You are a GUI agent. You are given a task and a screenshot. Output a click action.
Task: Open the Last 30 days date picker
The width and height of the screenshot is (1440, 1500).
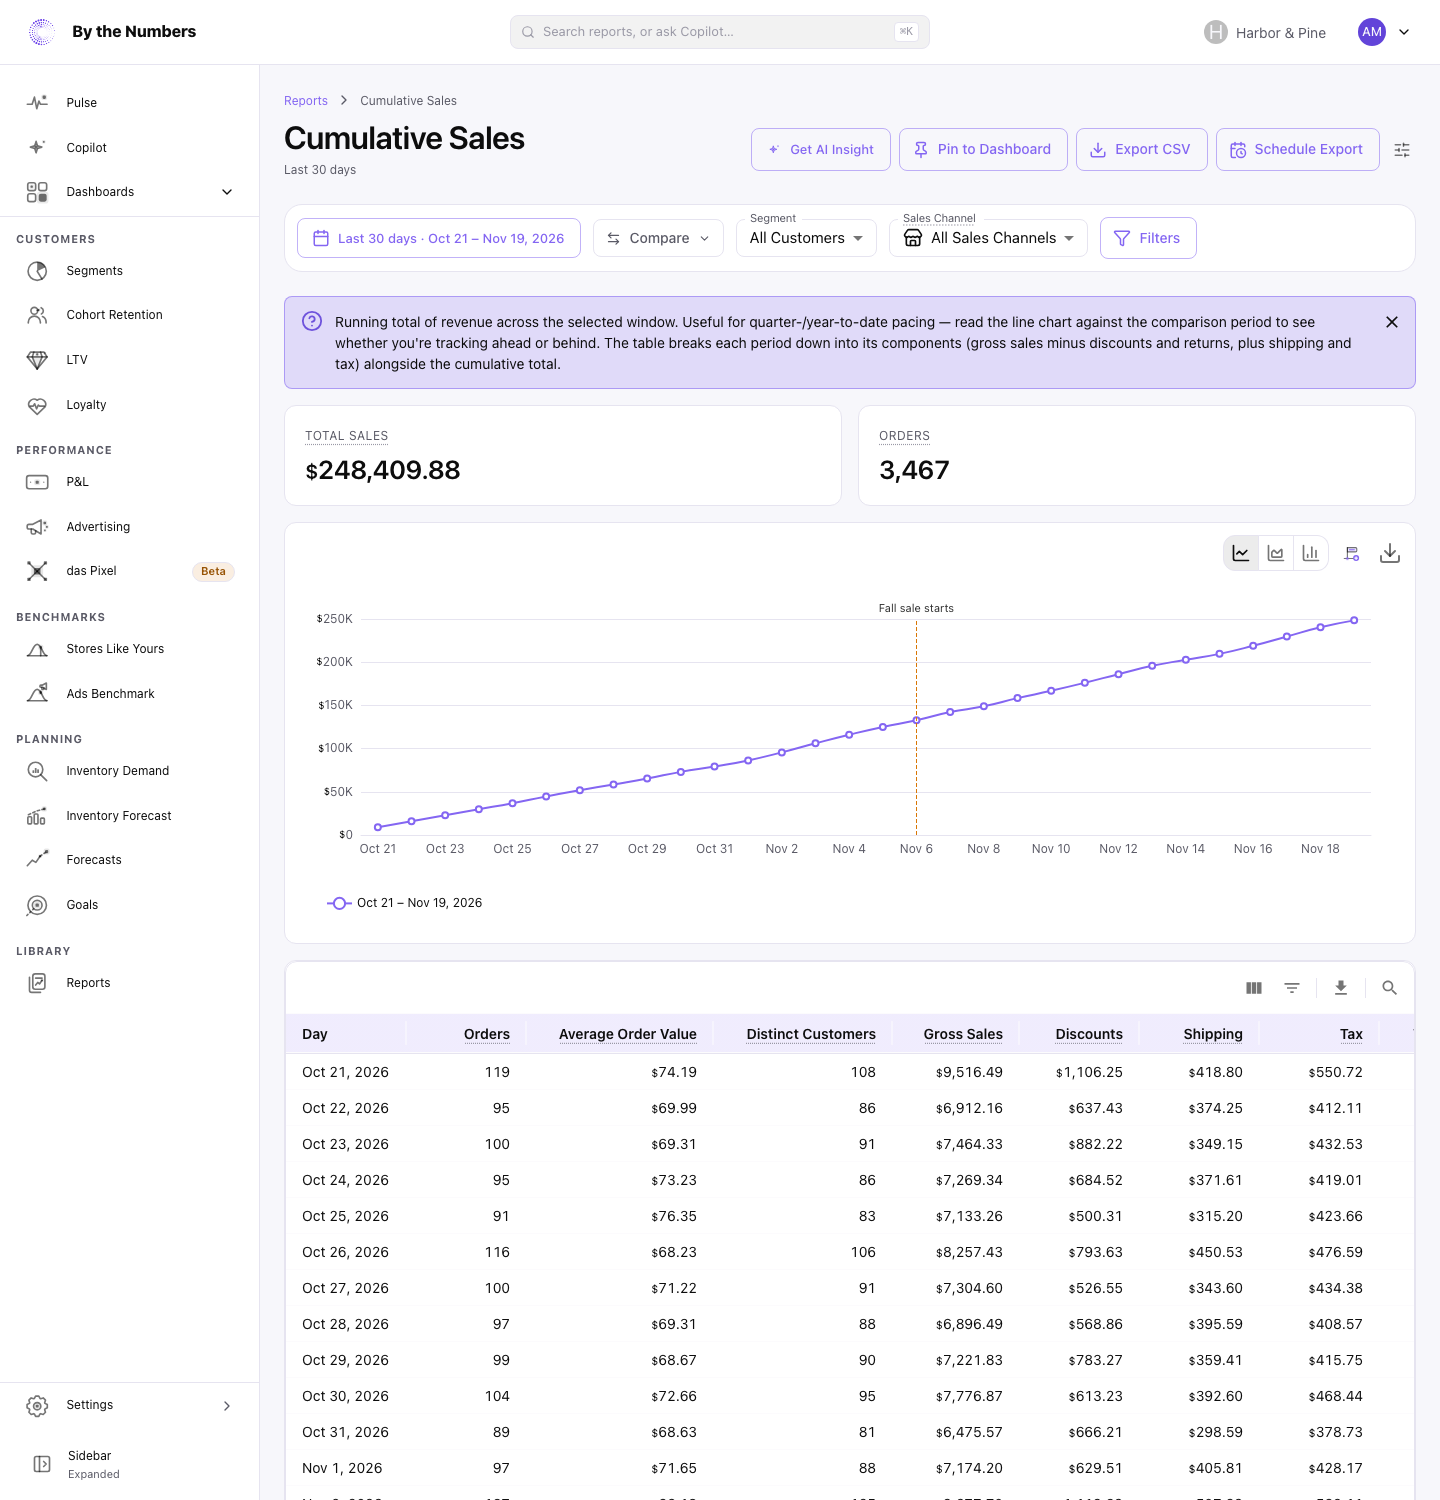439,238
